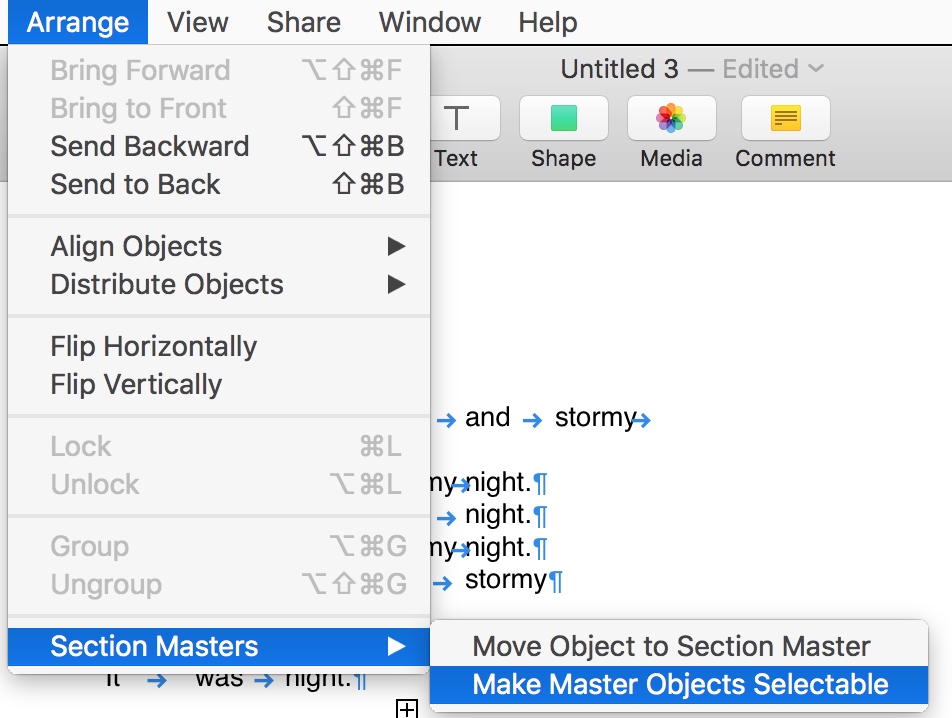The width and height of the screenshot is (952, 718).
Task: Open the Share menu
Action: (304, 22)
